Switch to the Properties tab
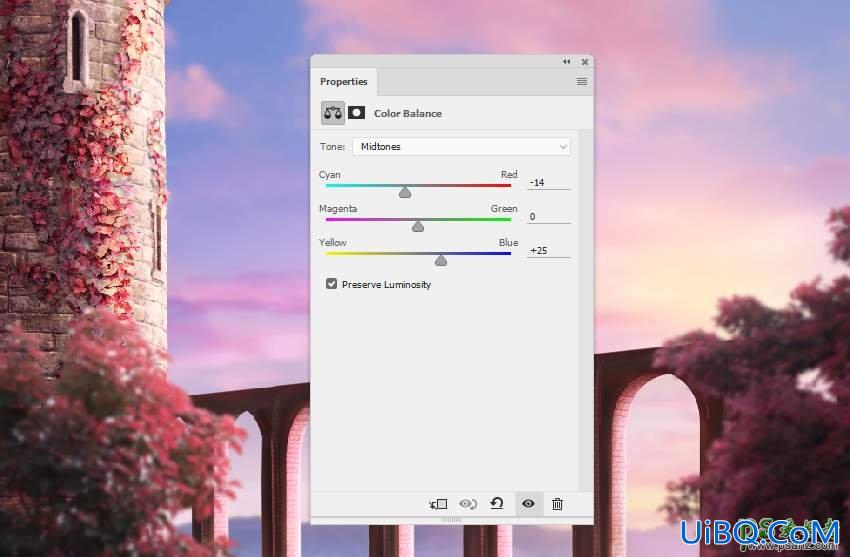This screenshot has height=557, width=850. pos(344,82)
